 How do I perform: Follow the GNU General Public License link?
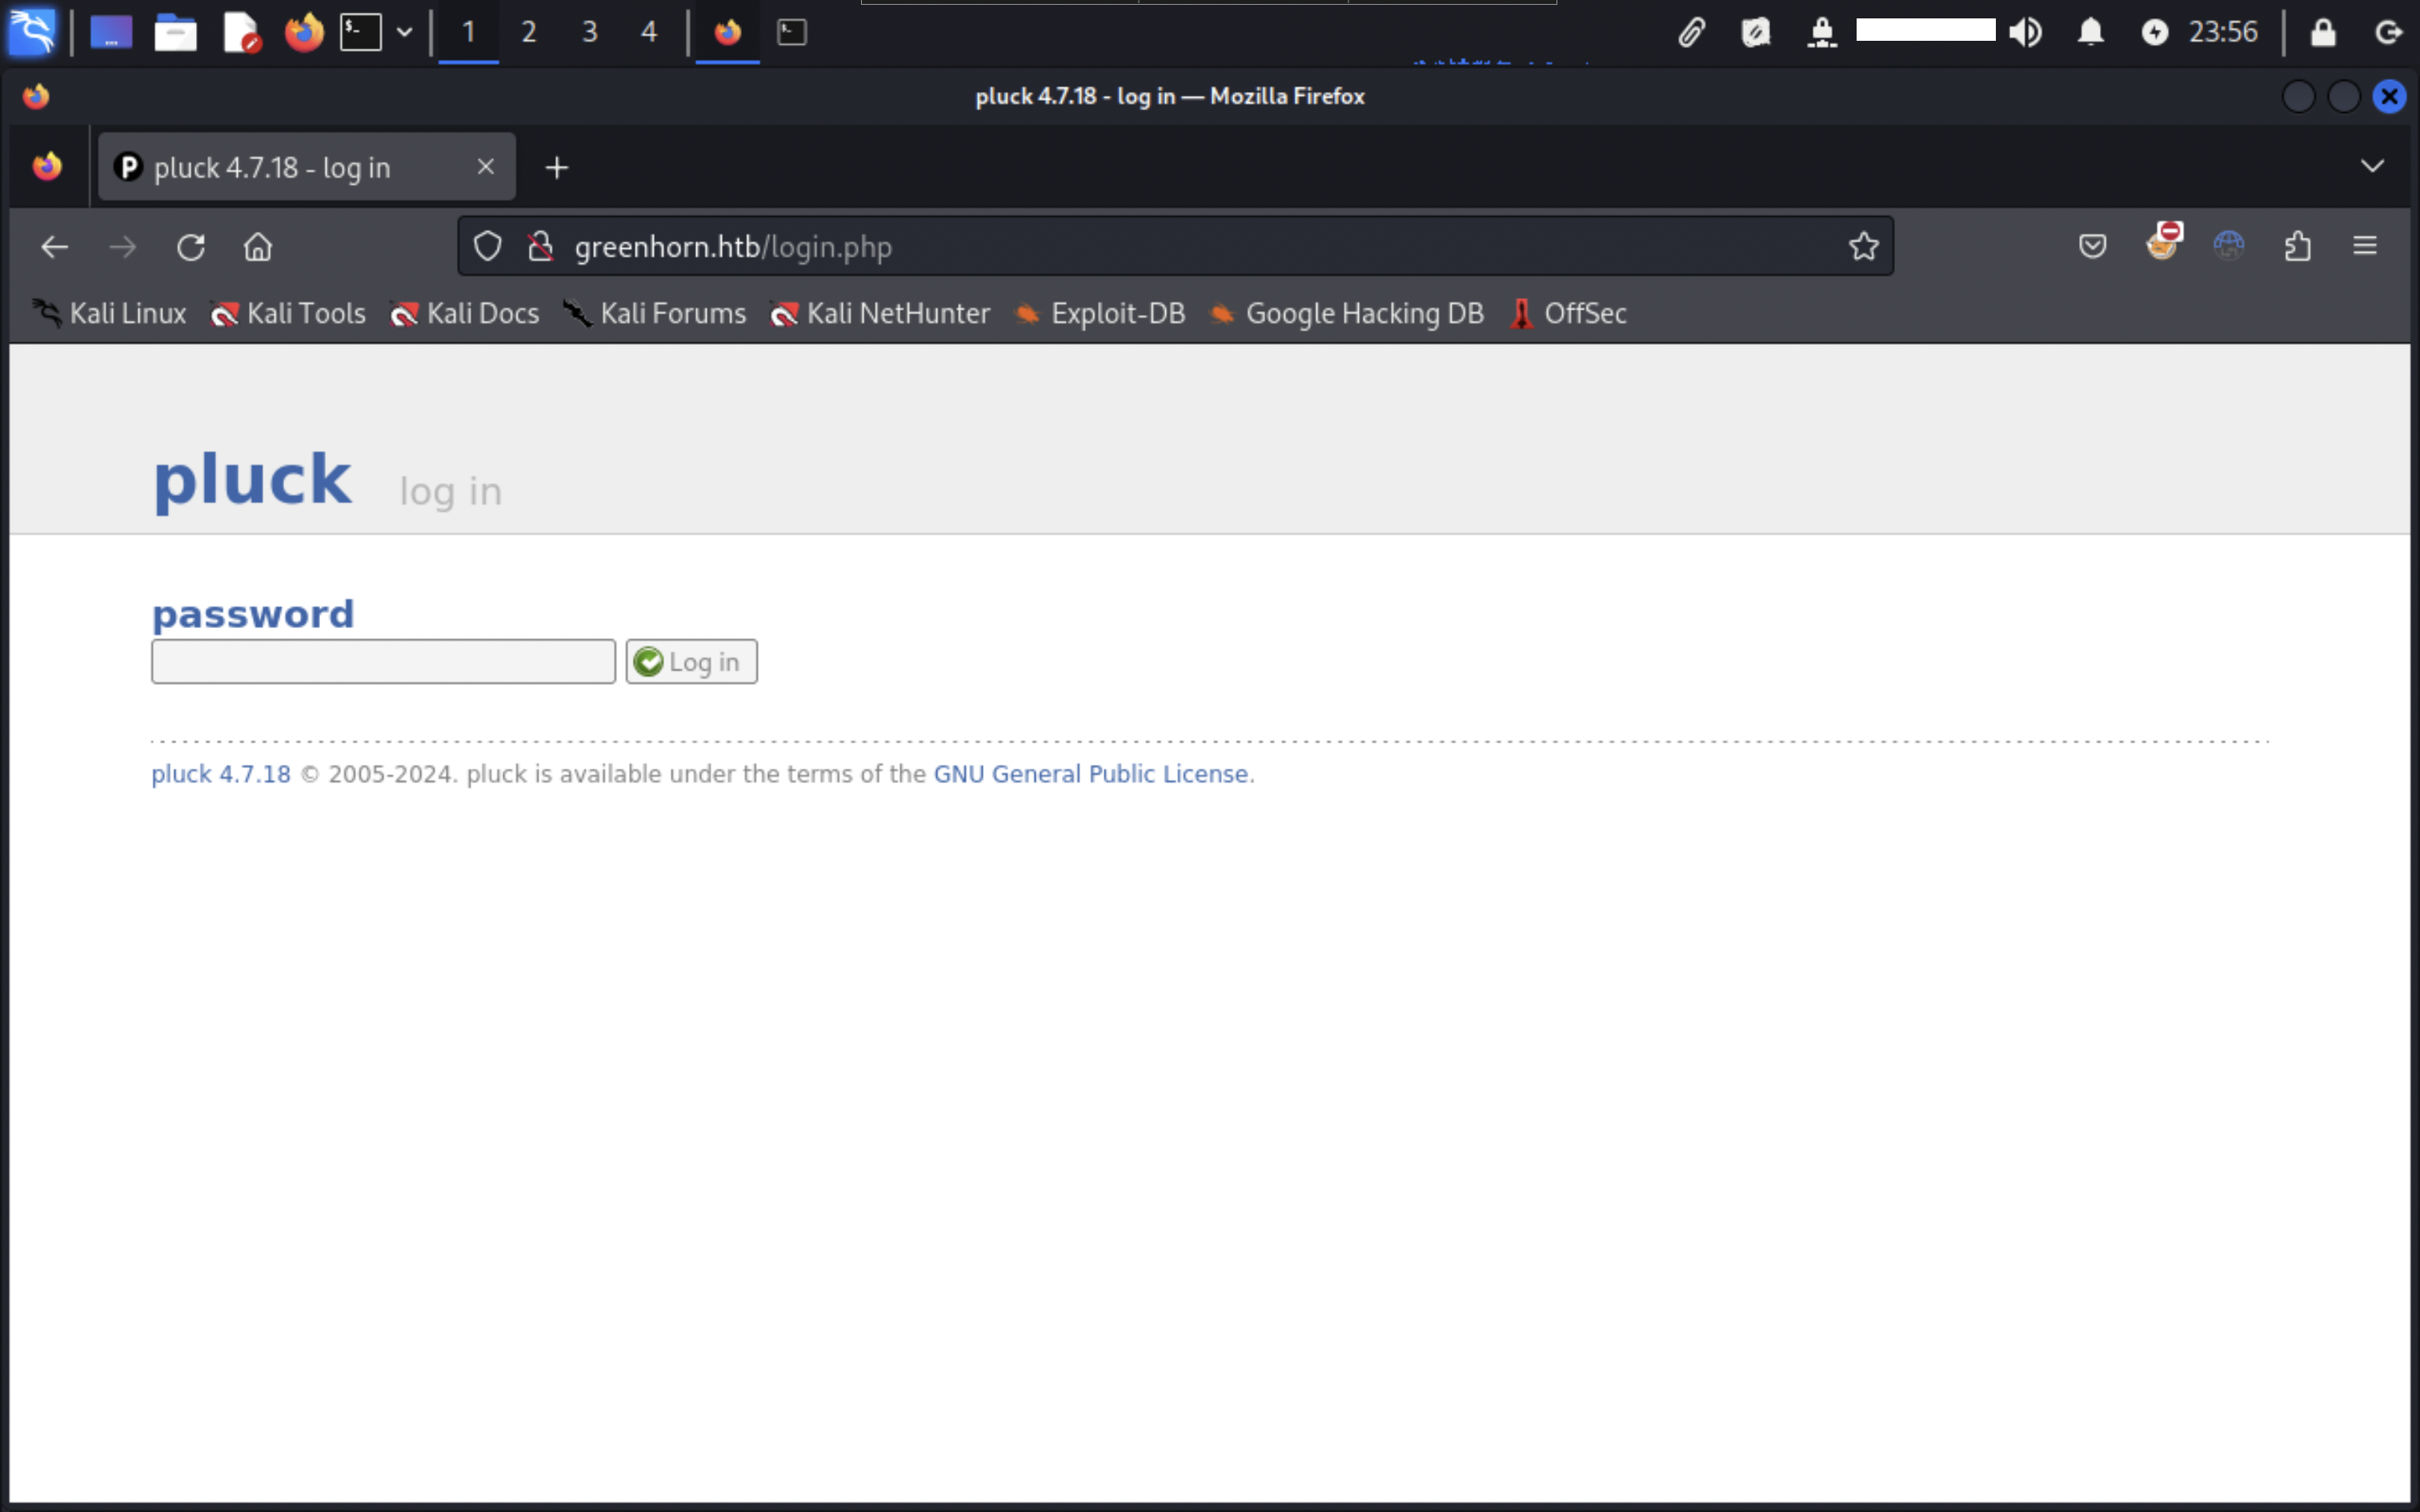[1090, 774]
